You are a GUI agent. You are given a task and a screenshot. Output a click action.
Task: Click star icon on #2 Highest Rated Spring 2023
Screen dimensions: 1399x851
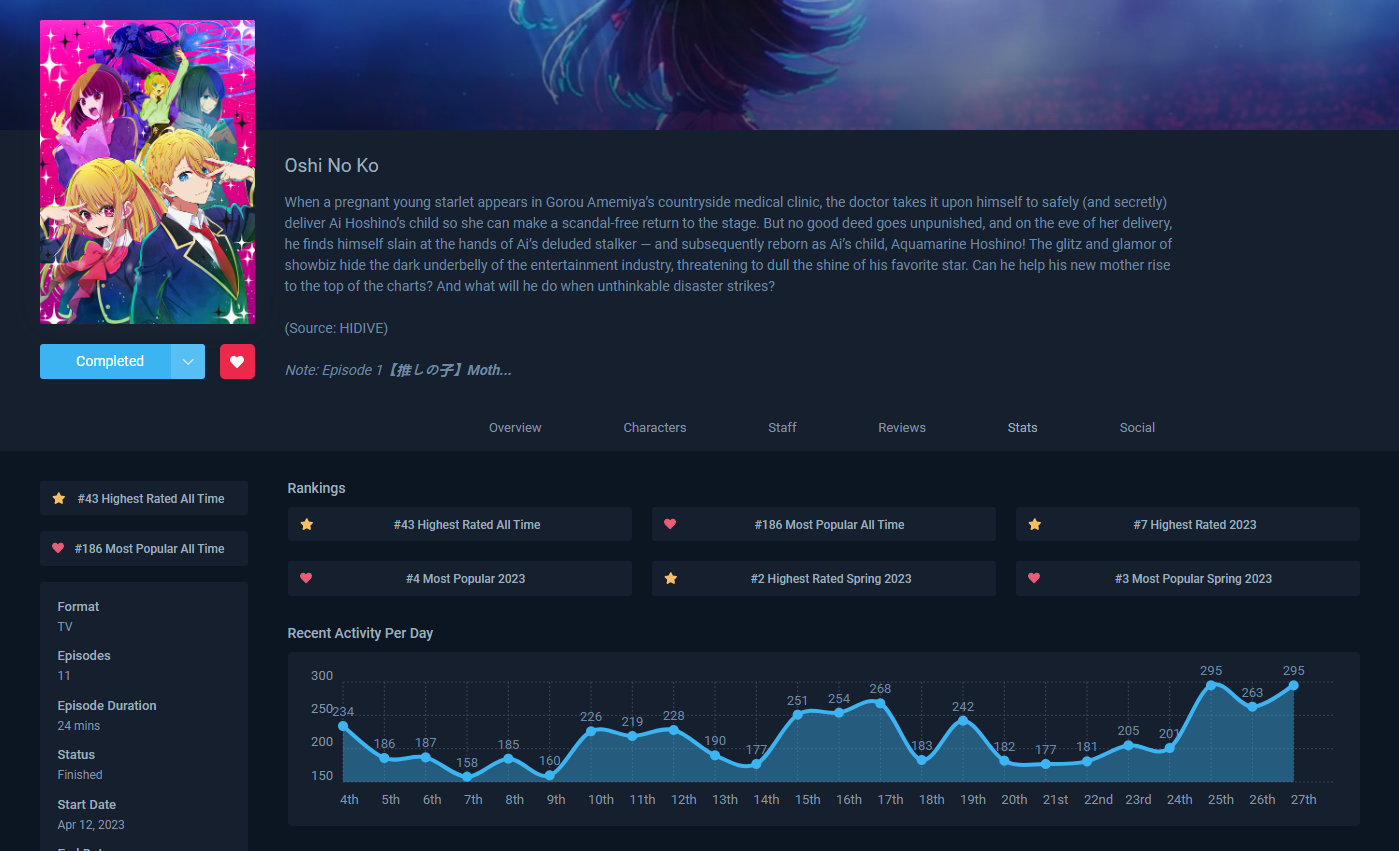click(671, 578)
